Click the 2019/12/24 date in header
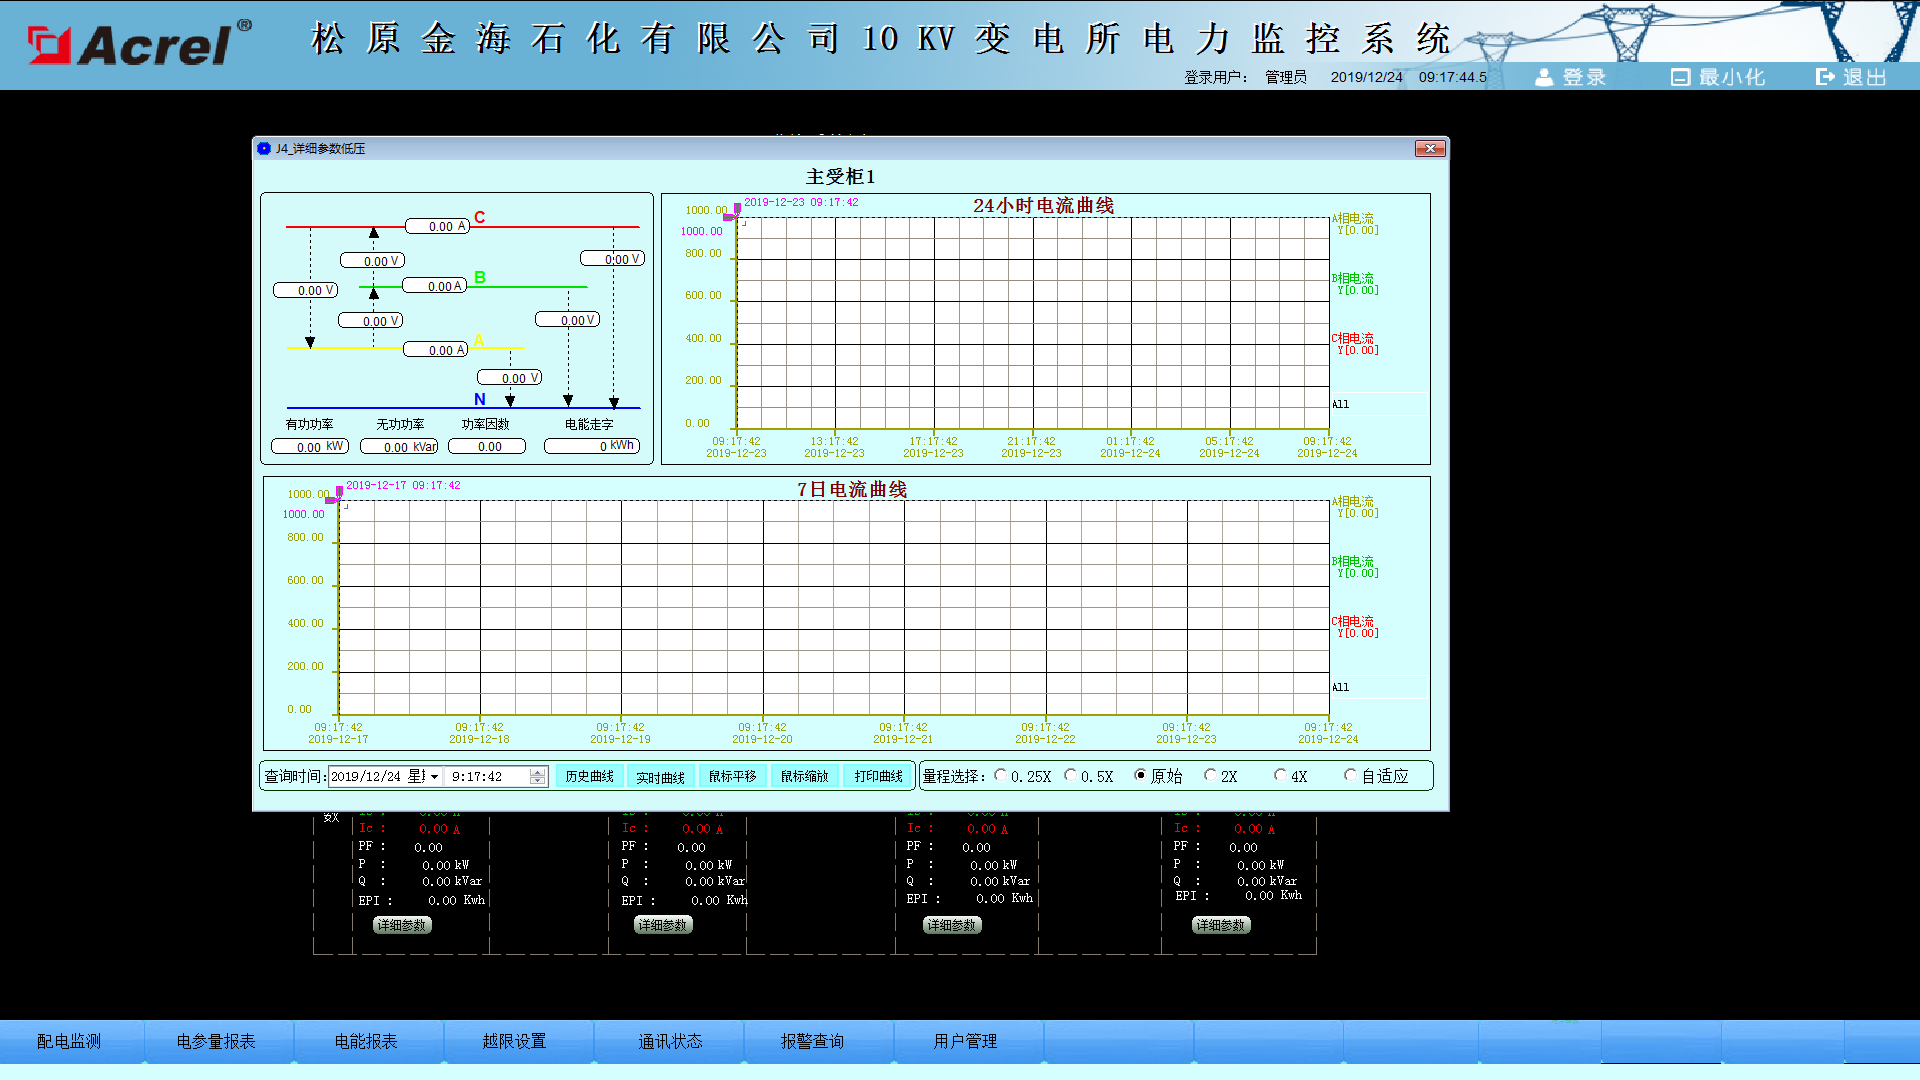This screenshot has width=1920, height=1080. click(x=1366, y=77)
